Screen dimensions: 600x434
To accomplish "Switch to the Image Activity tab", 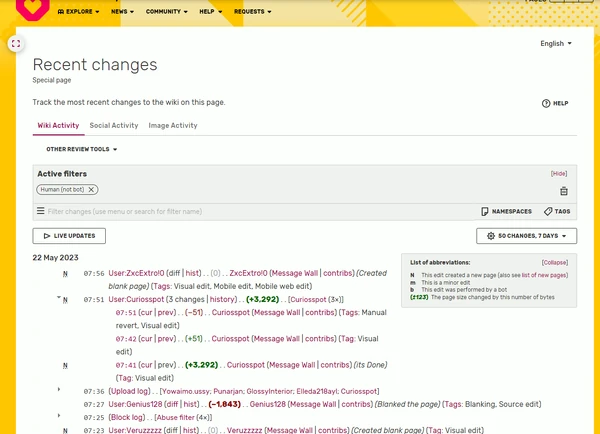I will point(172,126).
